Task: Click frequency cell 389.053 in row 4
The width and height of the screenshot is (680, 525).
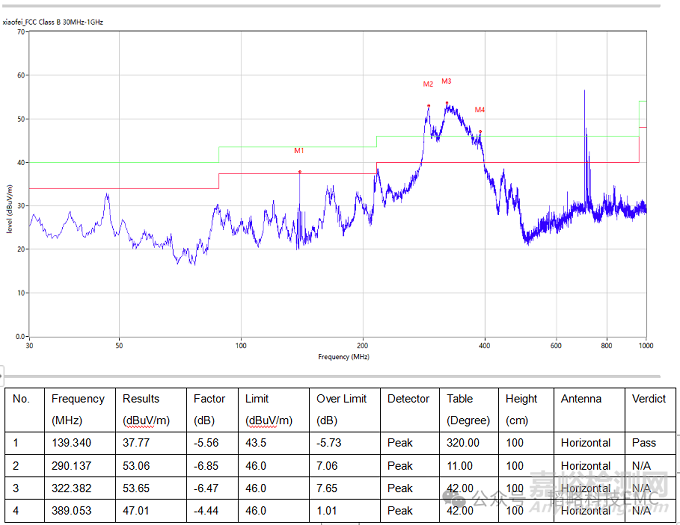Action: [71, 510]
